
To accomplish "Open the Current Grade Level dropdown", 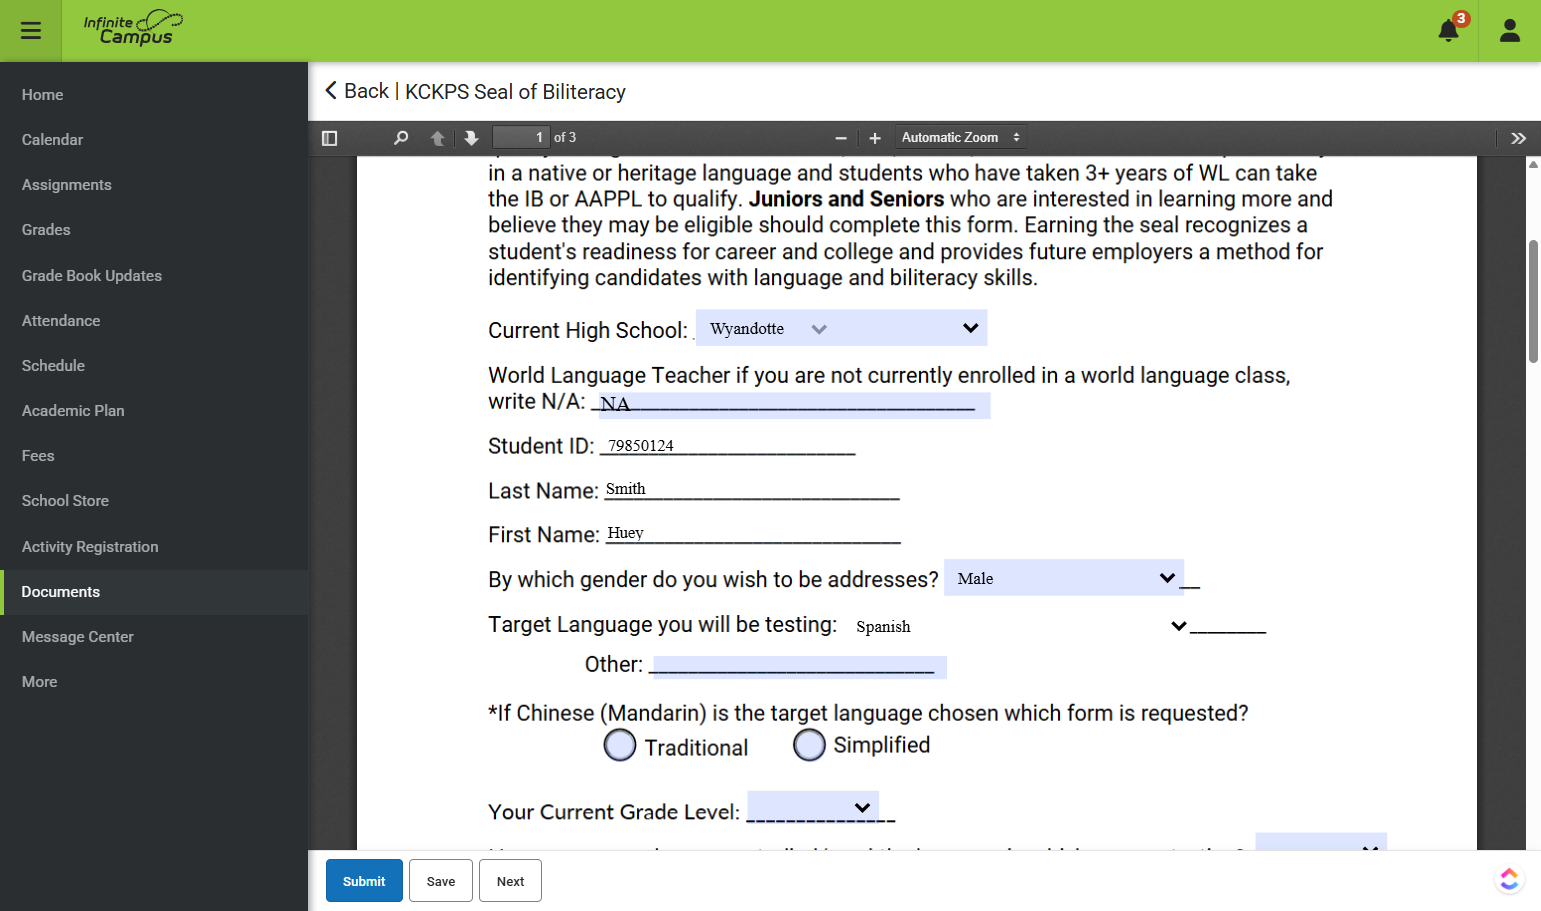I will [813, 807].
